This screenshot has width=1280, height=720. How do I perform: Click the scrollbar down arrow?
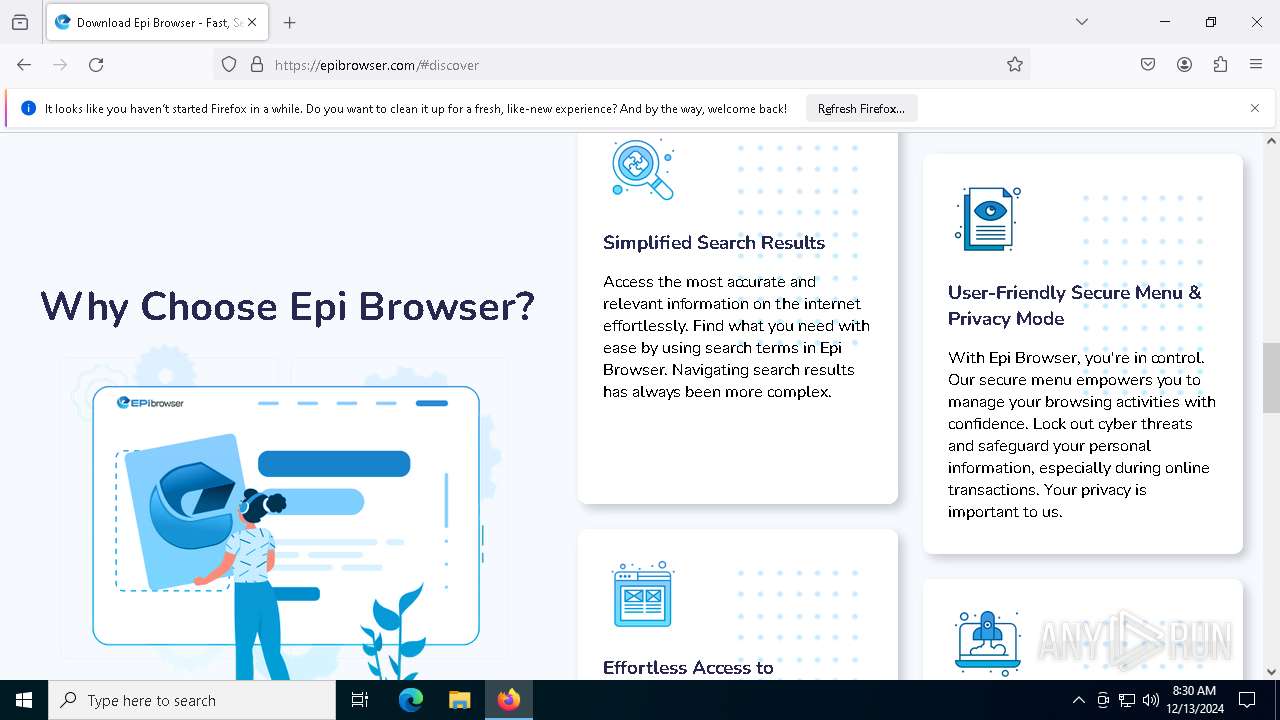(1271, 672)
